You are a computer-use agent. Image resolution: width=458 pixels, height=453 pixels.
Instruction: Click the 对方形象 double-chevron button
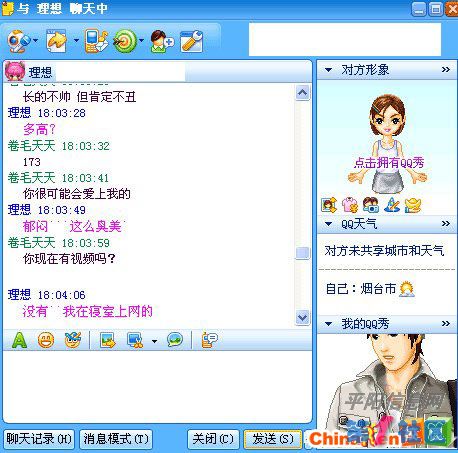446,70
